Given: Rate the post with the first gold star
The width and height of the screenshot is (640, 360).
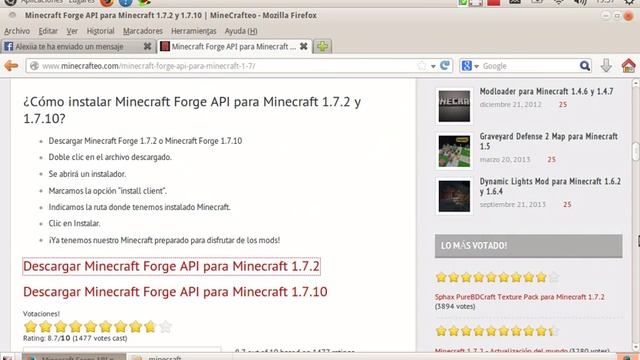Looking at the screenshot, I should tap(30, 327).
